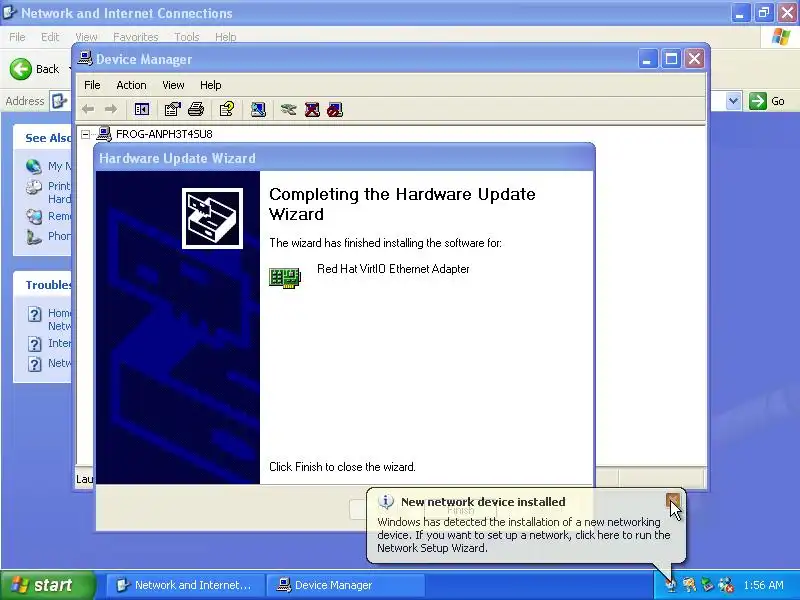Close the New network device balloon
Screen dimensions: 800x600
click(x=672, y=501)
